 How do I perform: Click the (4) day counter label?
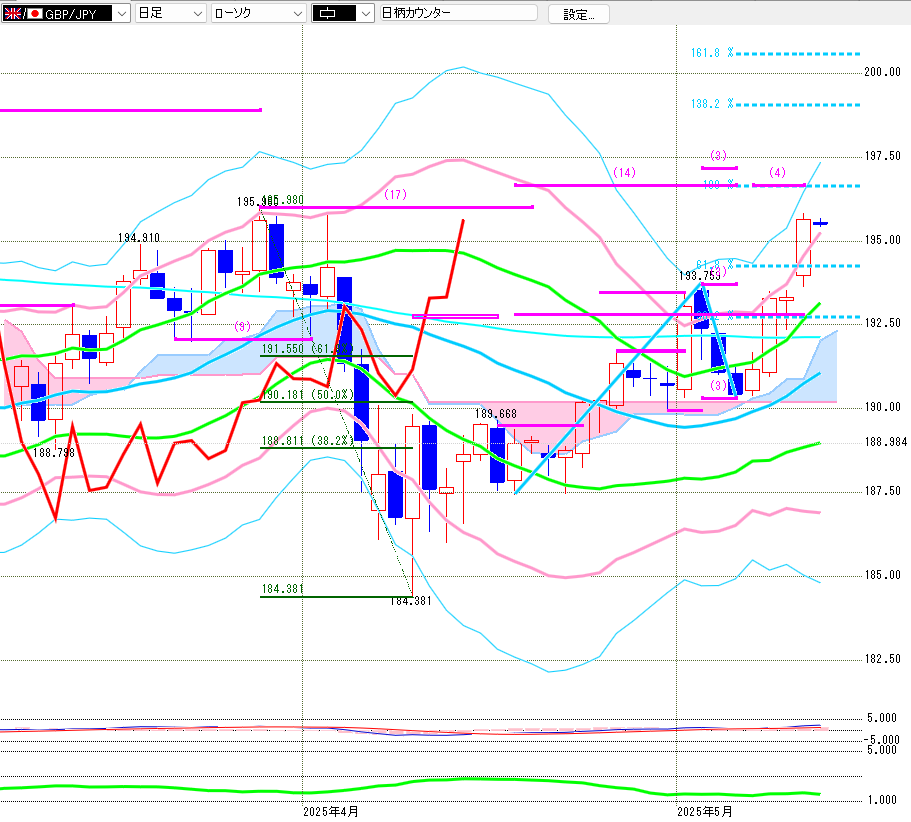click(777, 173)
